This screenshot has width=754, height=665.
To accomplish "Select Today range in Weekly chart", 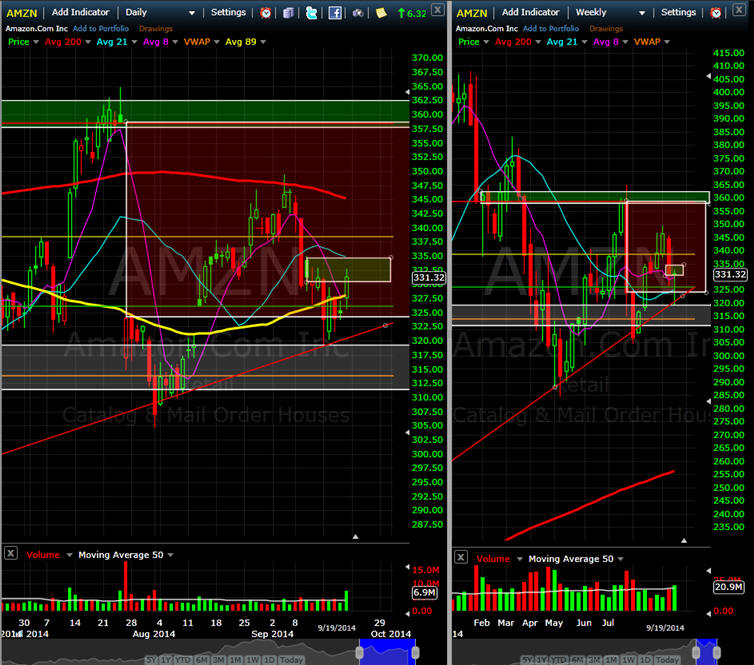I will pyautogui.click(x=667, y=660).
